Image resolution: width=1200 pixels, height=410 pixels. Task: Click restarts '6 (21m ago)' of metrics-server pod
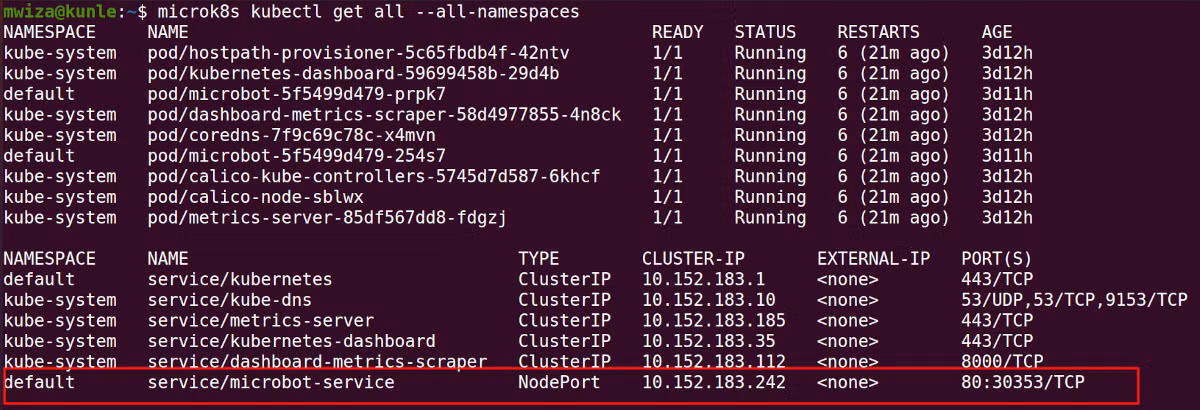(893, 218)
